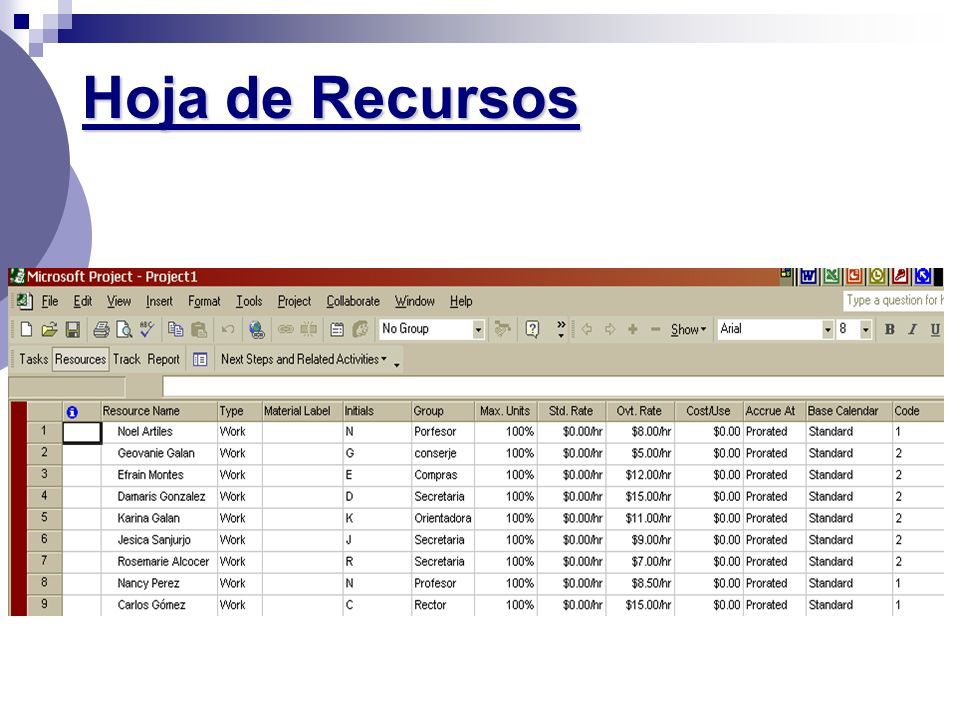The image size is (960, 720).
Task: Open a file with the folder icon
Action: [x=49, y=329]
